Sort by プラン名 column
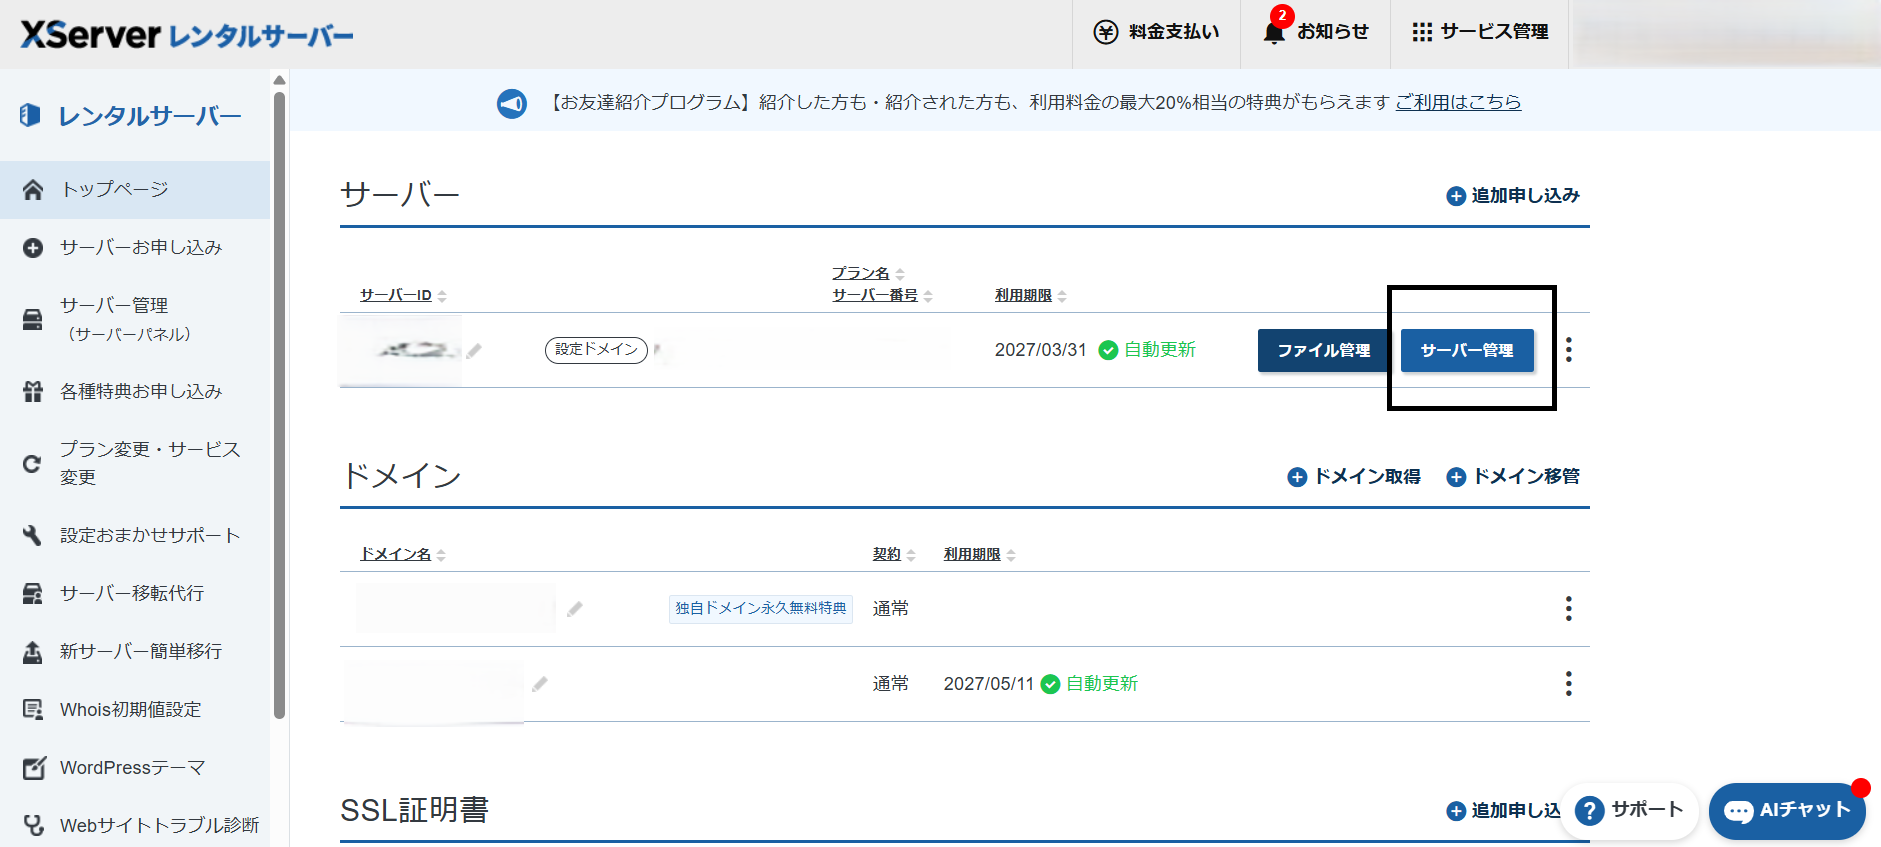The height and width of the screenshot is (847, 1881). [x=868, y=274]
